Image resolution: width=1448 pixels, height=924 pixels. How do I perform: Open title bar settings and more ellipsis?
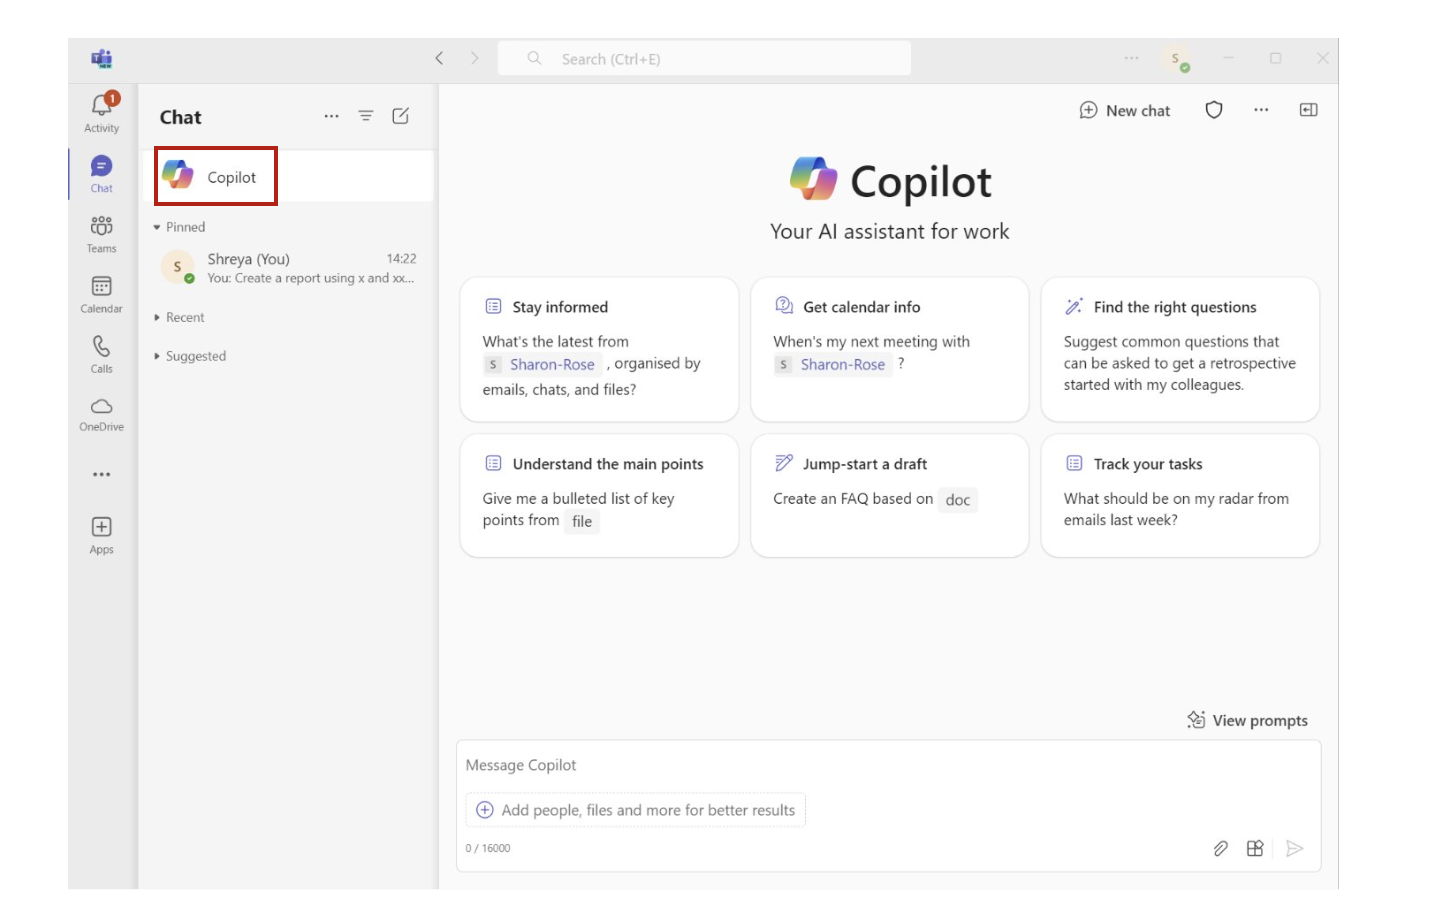(x=1131, y=58)
